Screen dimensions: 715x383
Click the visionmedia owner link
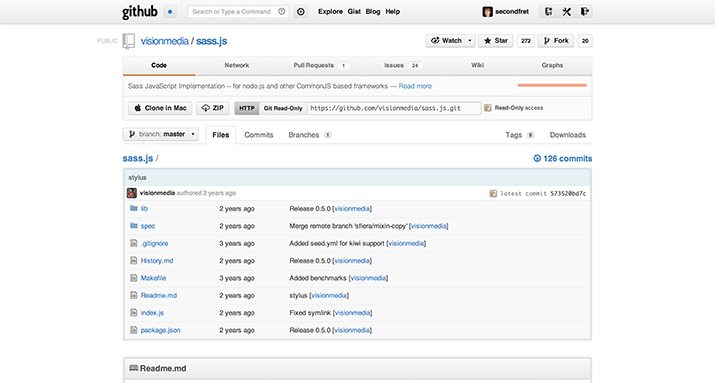[165, 41]
